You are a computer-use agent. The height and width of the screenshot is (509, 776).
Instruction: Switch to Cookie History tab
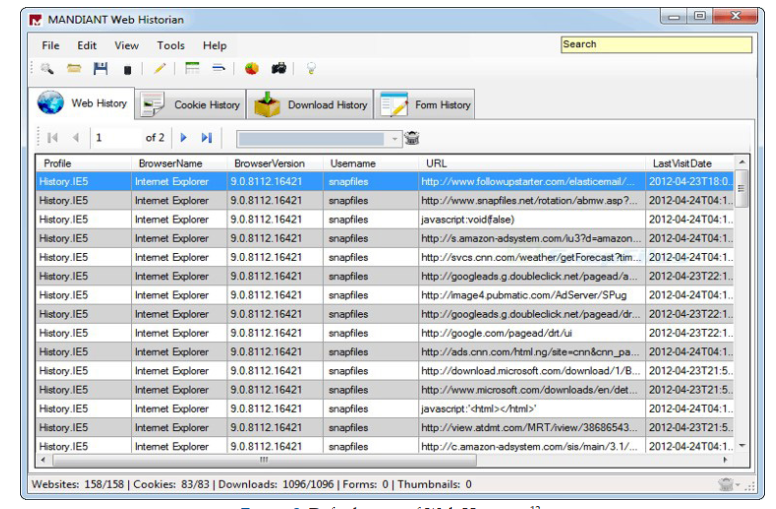coord(191,104)
